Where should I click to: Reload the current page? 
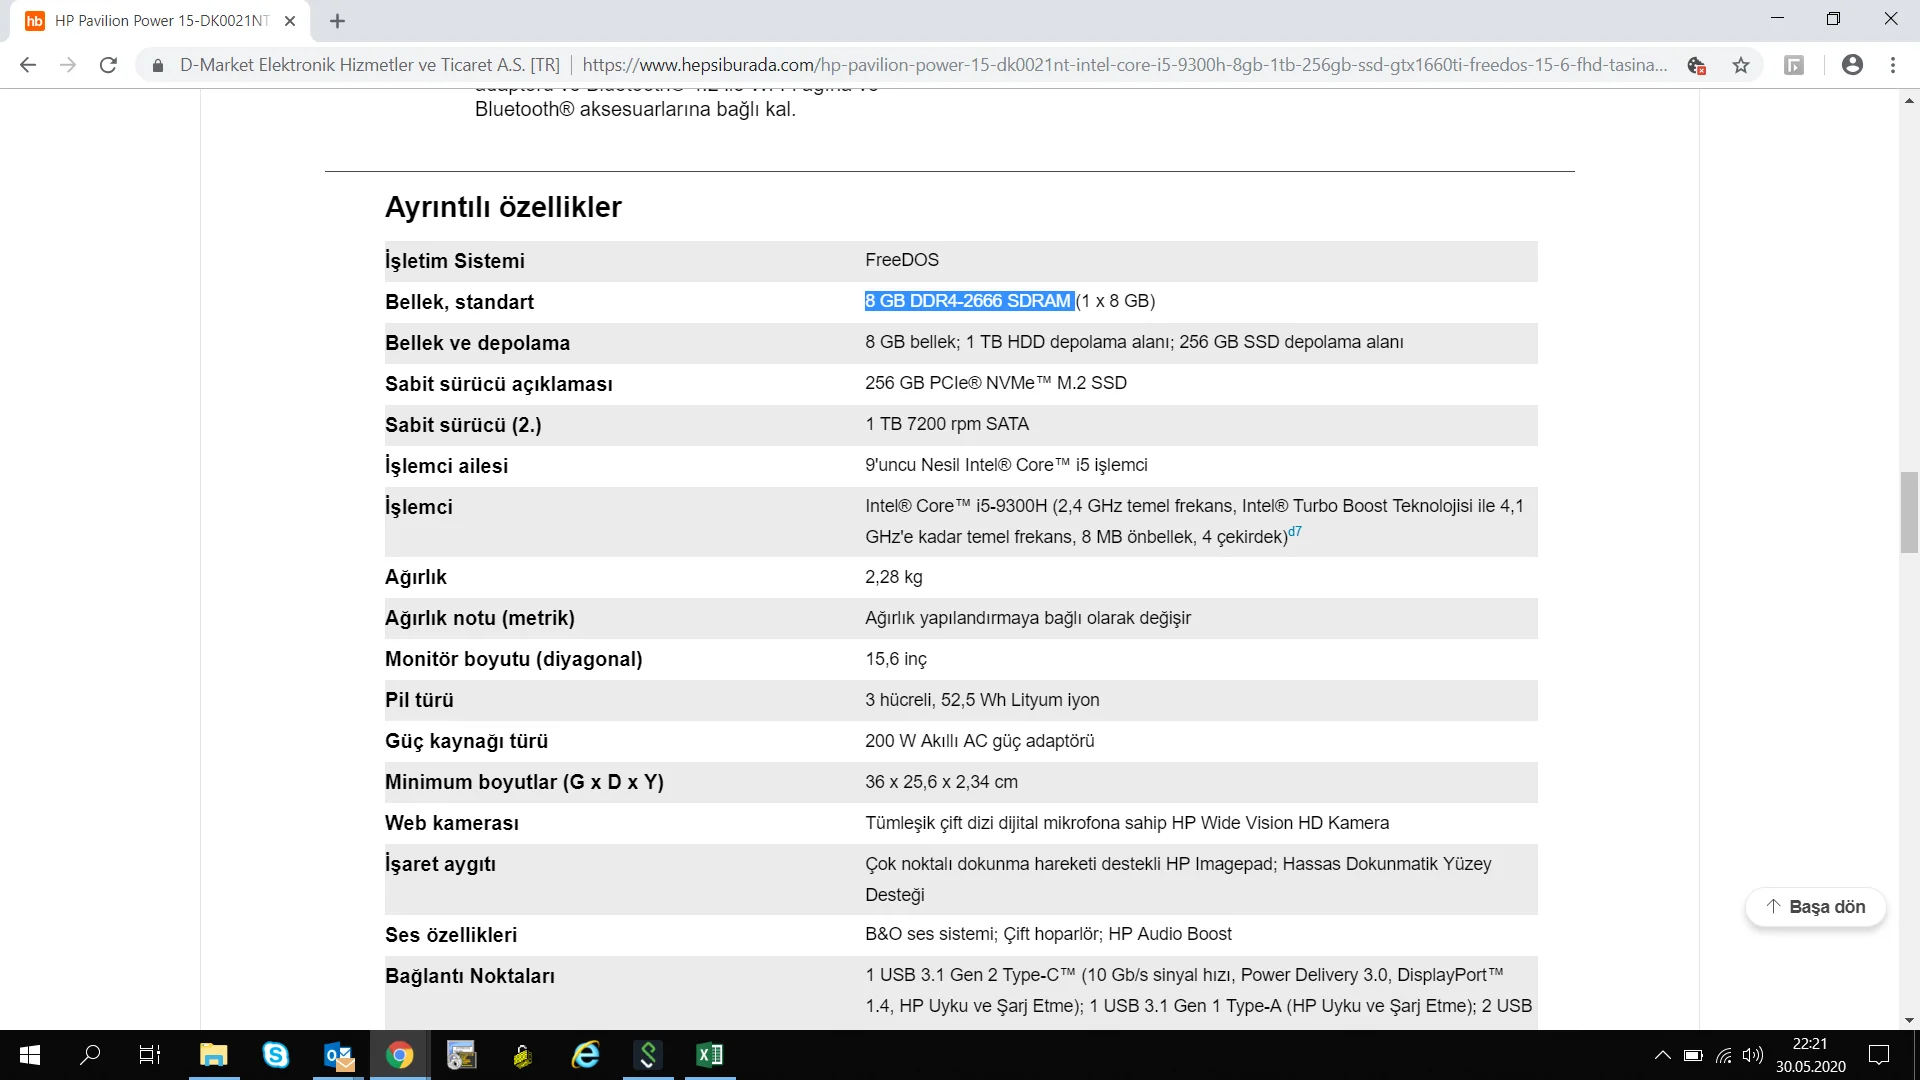(x=108, y=65)
